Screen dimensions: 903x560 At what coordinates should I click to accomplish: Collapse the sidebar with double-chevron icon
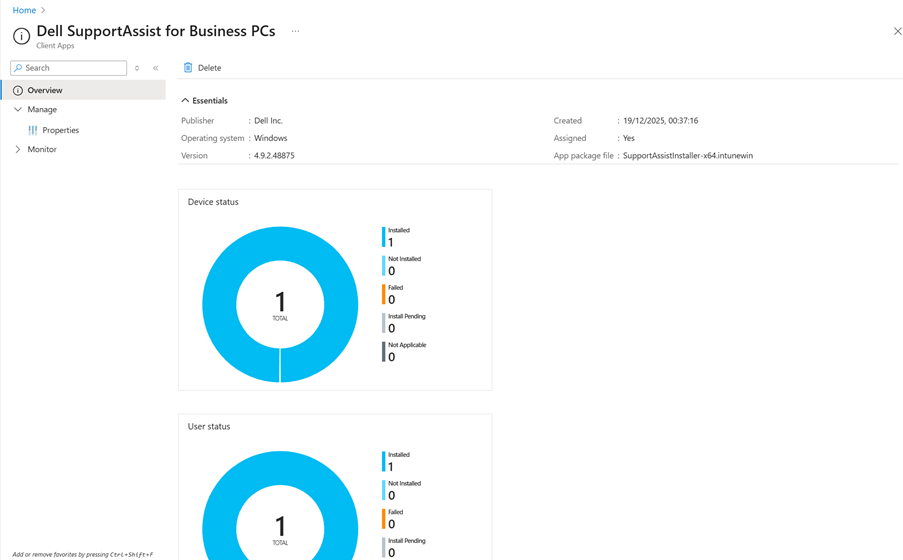[156, 68]
